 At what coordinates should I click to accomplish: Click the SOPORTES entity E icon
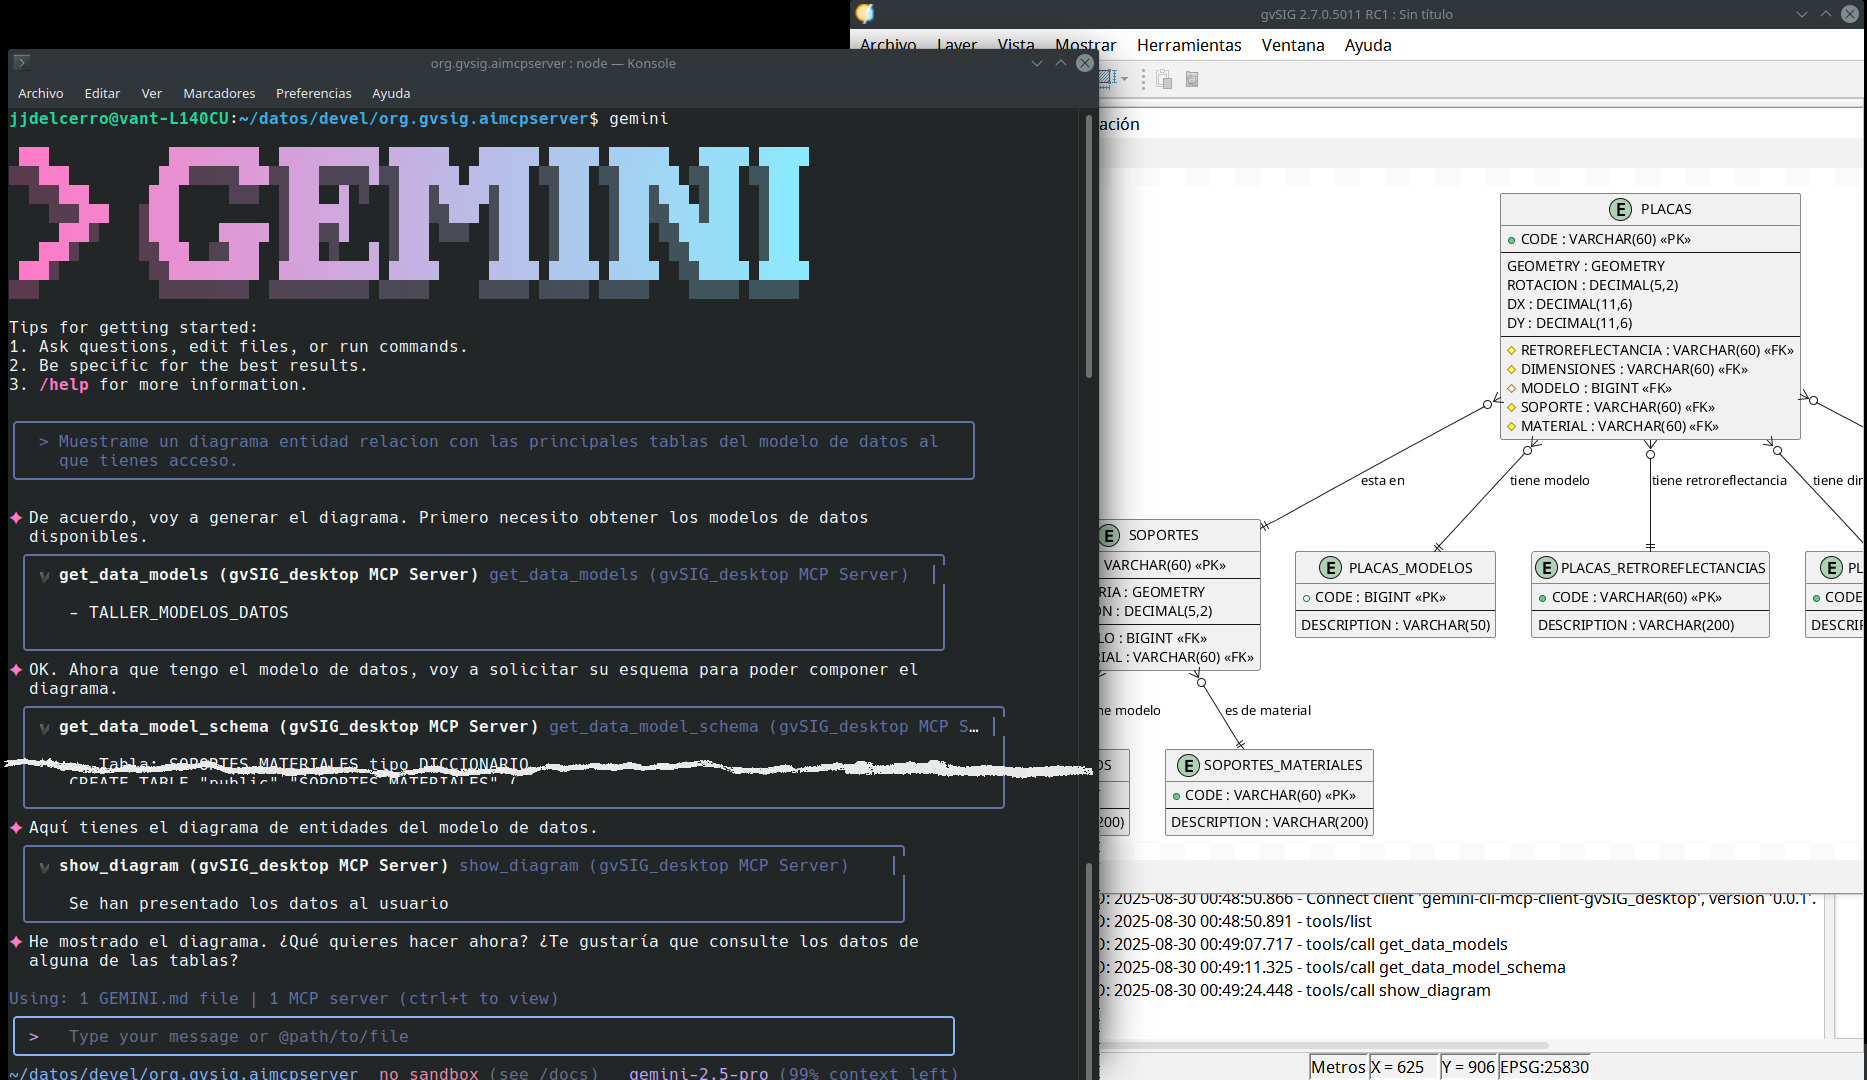1109,535
